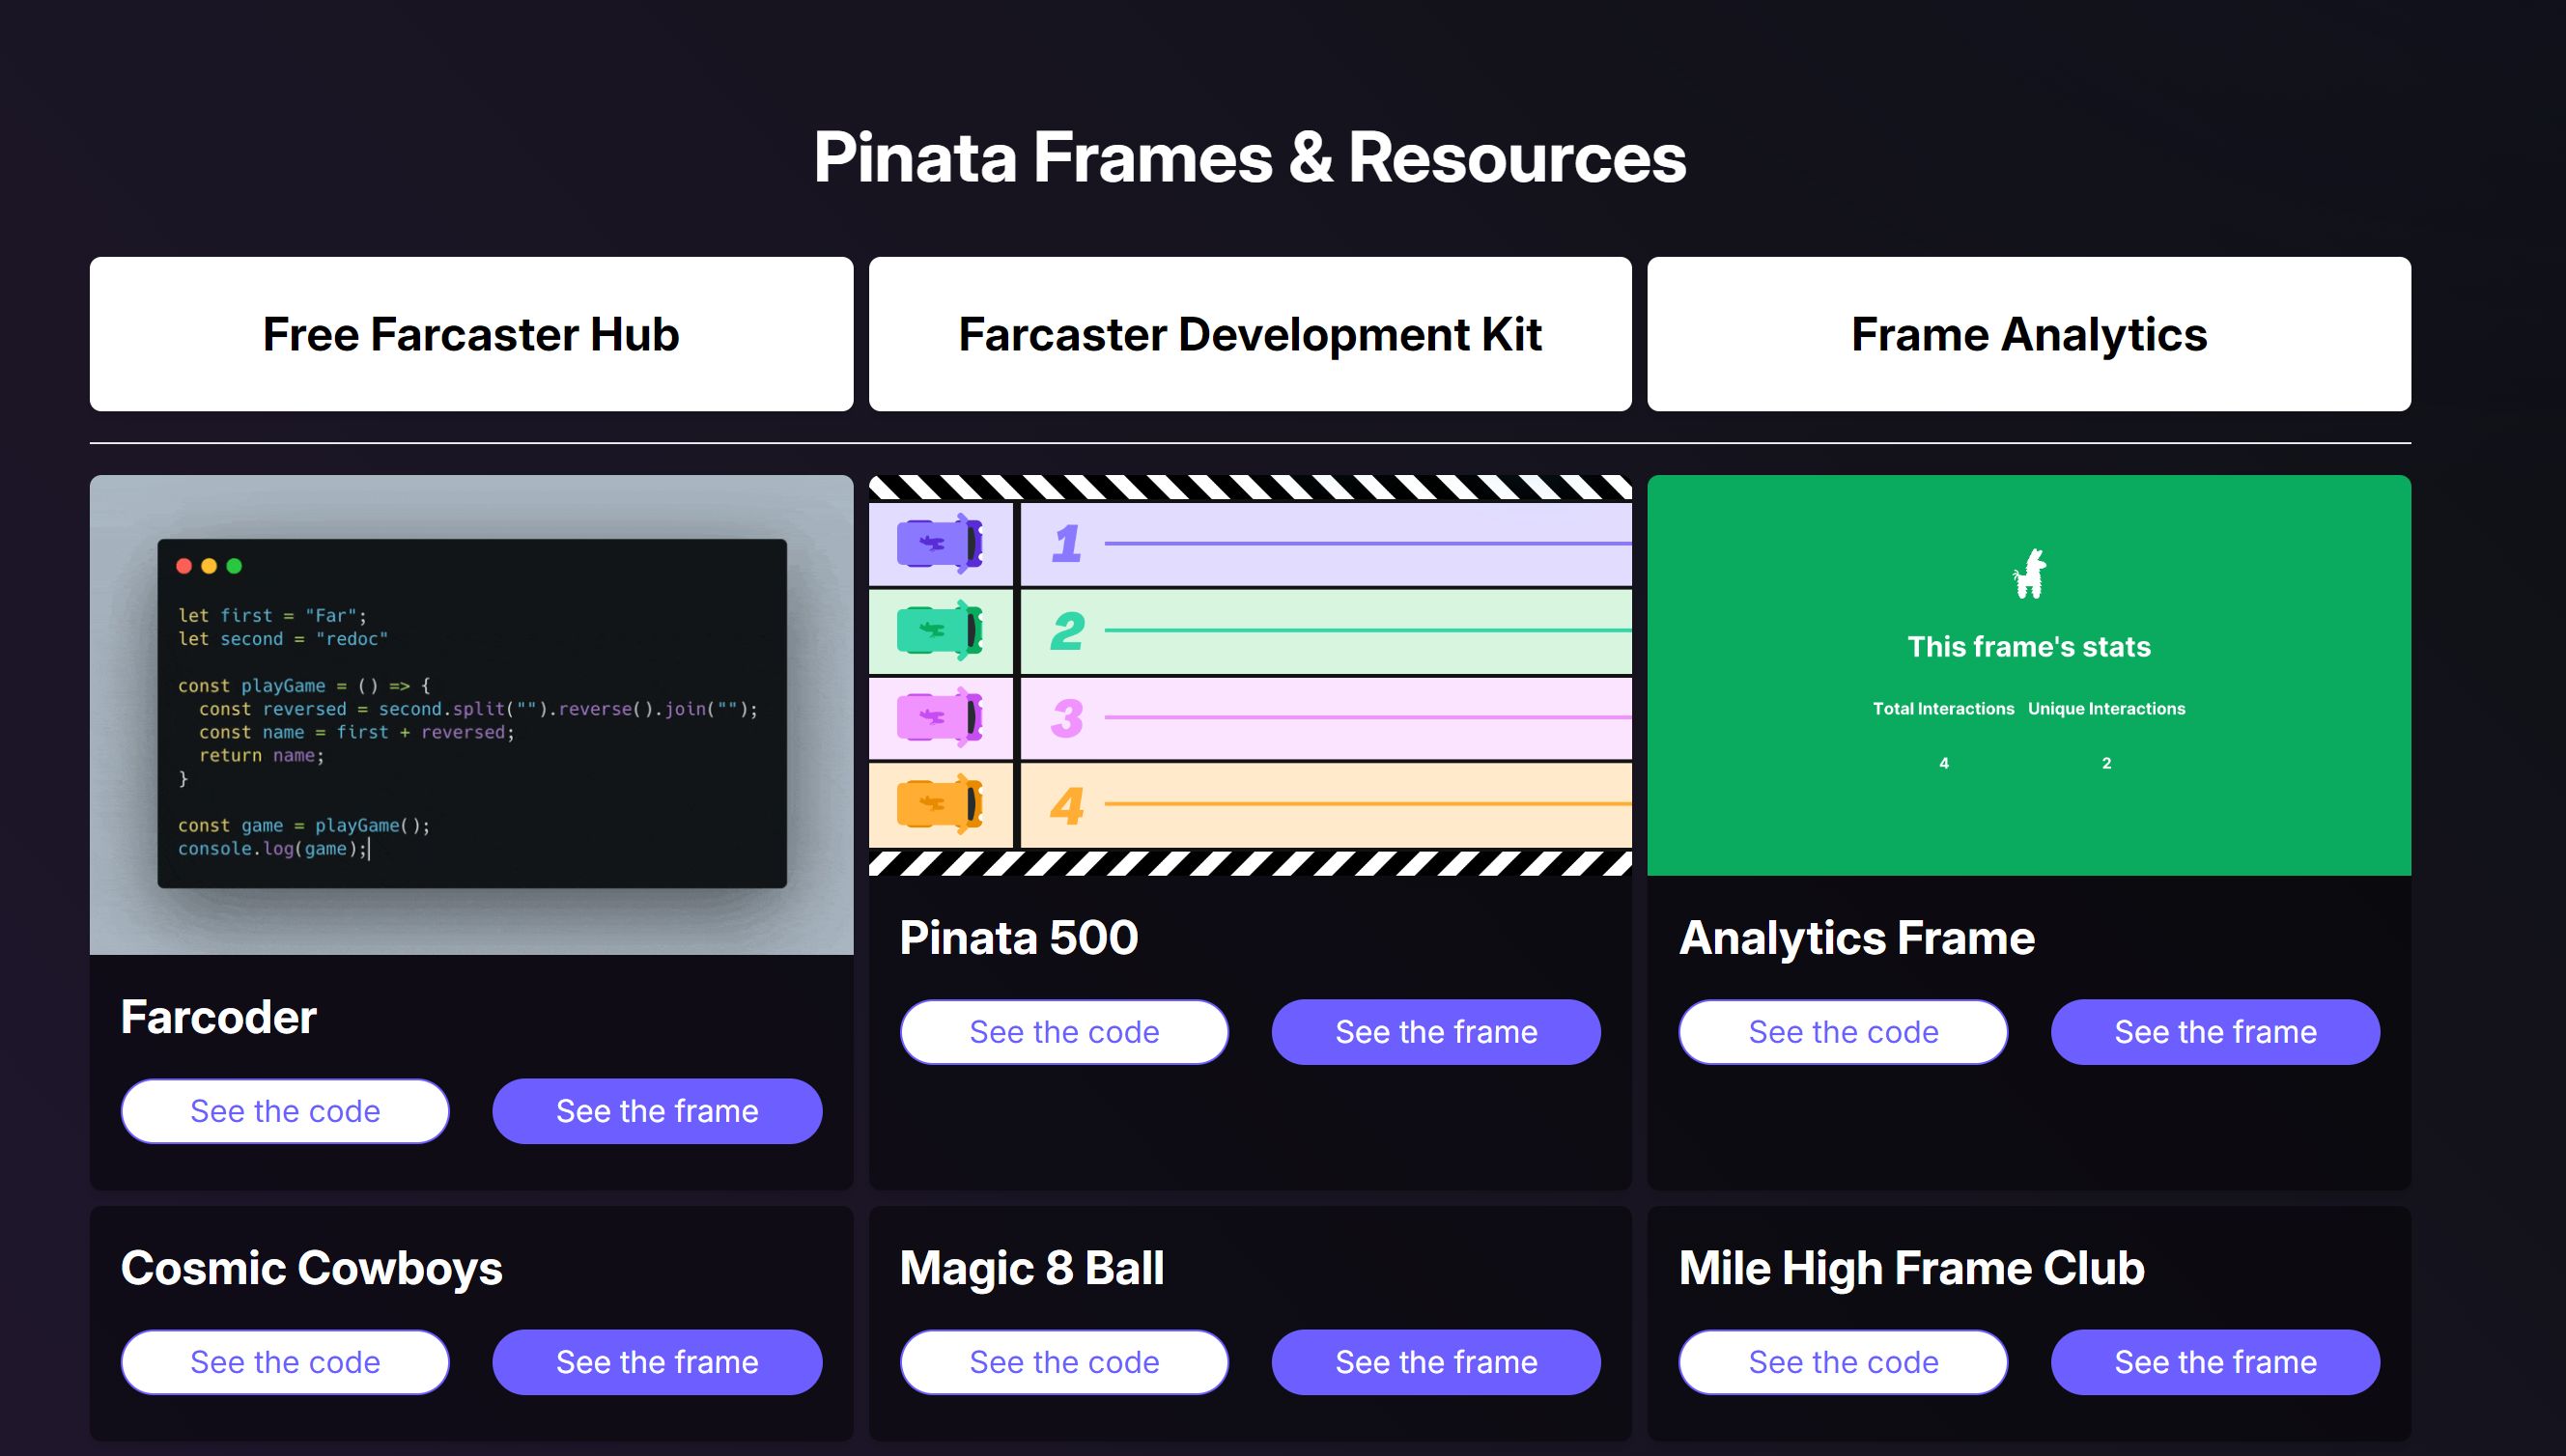Click See the code under Analytics Frame
Image resolution: width=2566 pixels, height=1456 pixels.
[1843, 1032]
